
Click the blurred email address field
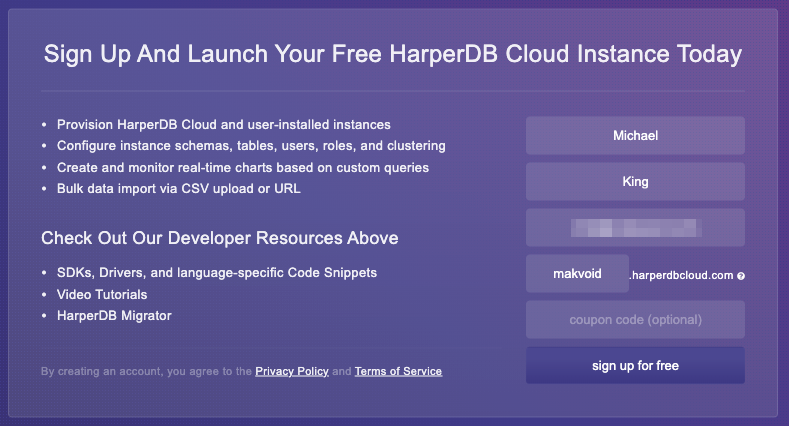(x=635, y=228)
